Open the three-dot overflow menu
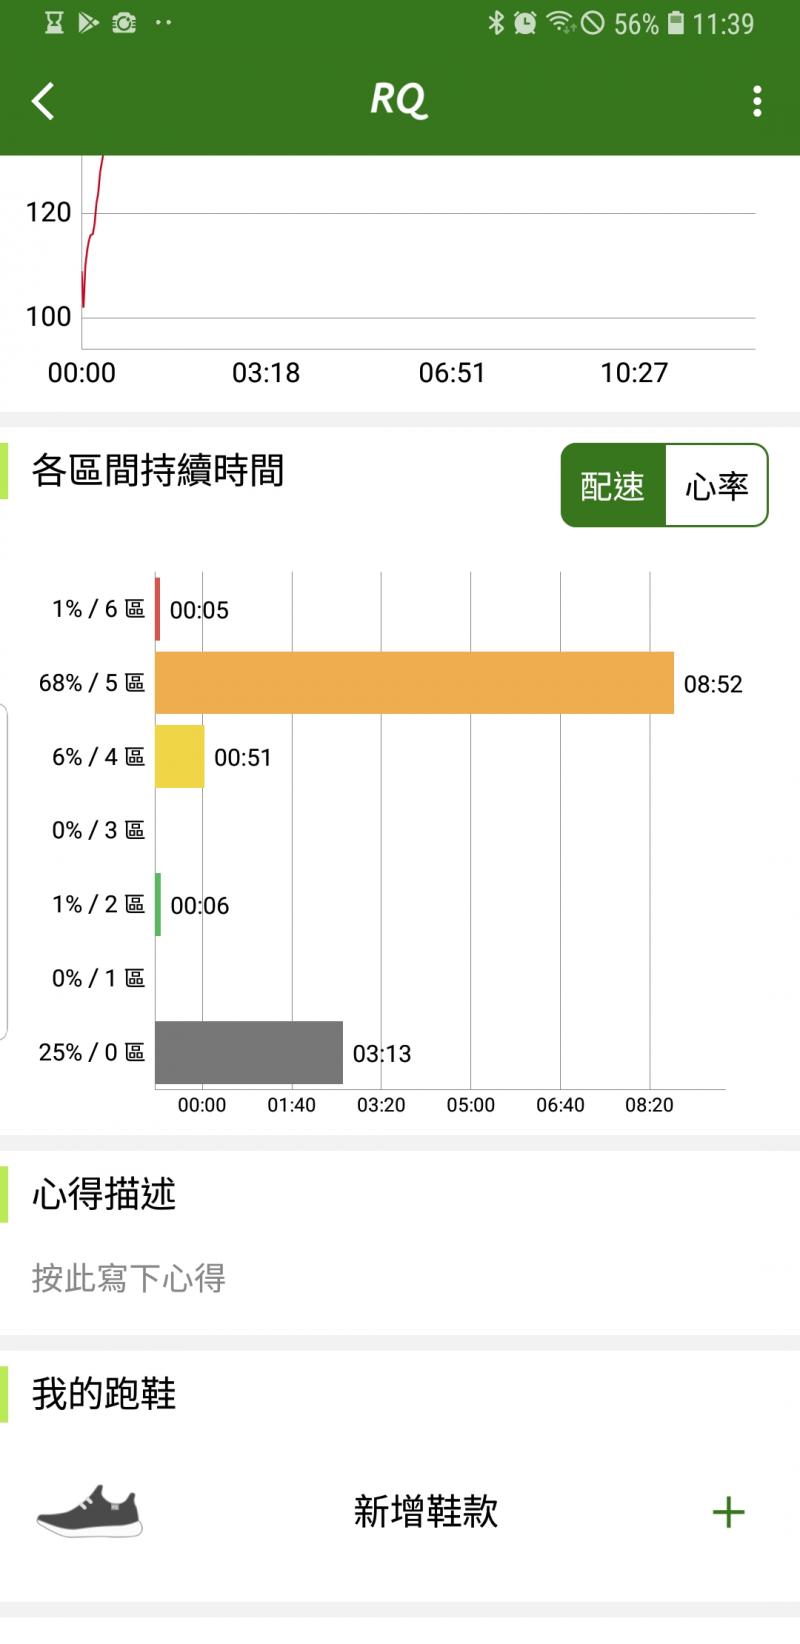Image resolution: width=800 pixels, height=1644 pixels. tap(757, 101)
